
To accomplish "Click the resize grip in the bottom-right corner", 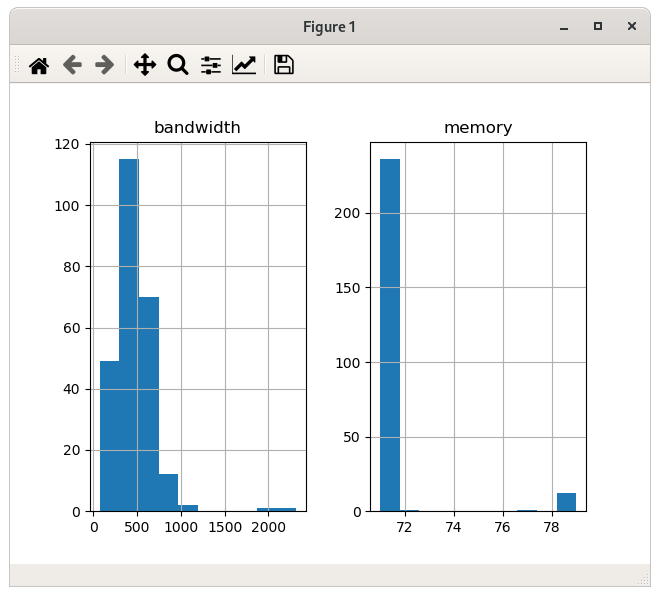I will (x=643, y=580).
